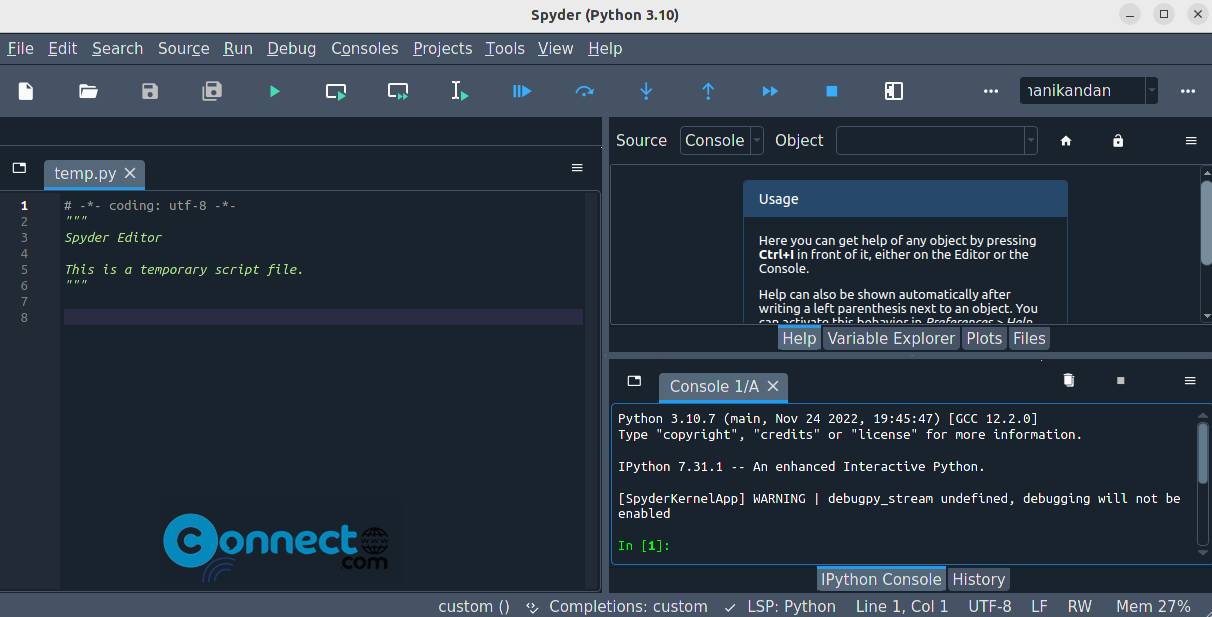The width and height of the screenshot is (1212, 617).
Task: Remove all variables with the console clear icon
Action: tap(1068, 380)
